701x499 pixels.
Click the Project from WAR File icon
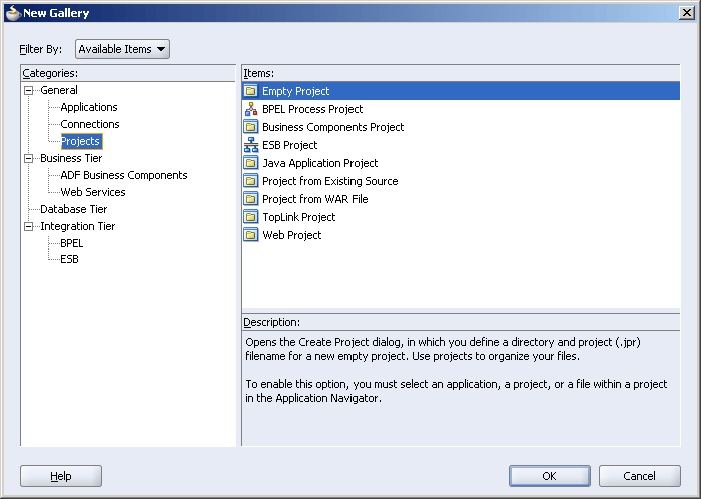[x=251, y=199]
